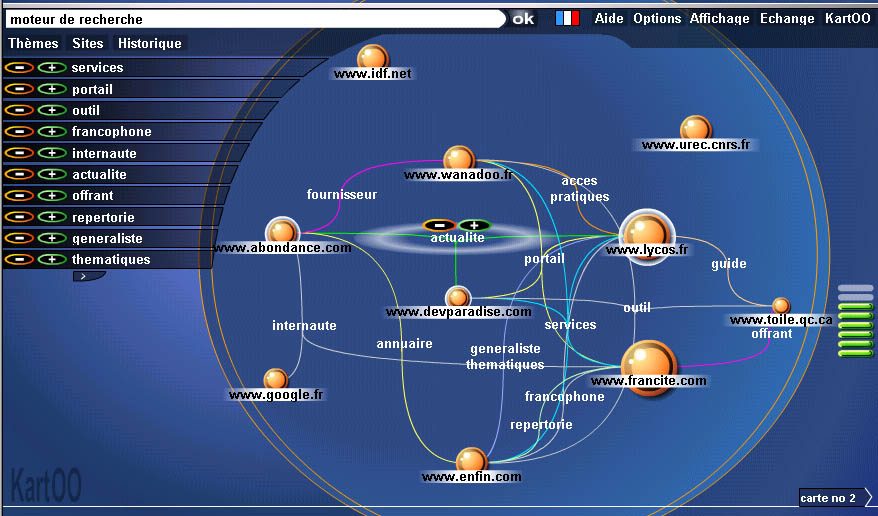Switch to the Historique tab

click(x=150, y=43)
